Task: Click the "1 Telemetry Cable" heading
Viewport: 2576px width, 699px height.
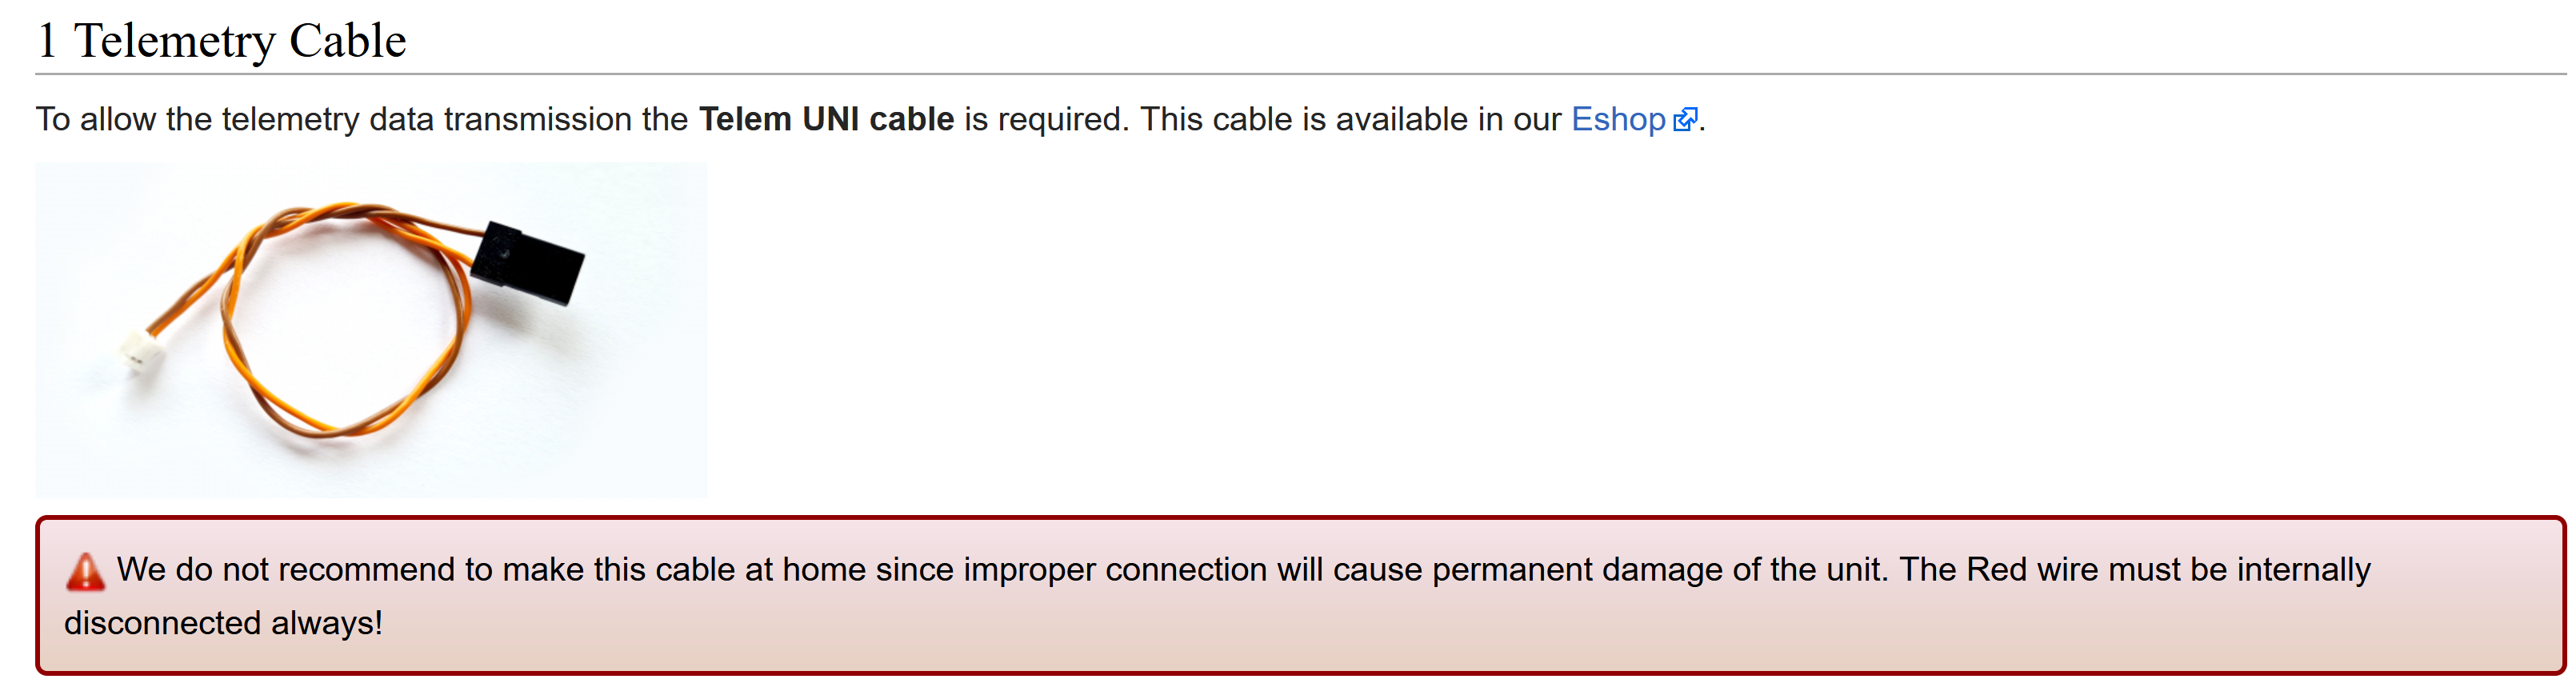Action: click(240, 42)
